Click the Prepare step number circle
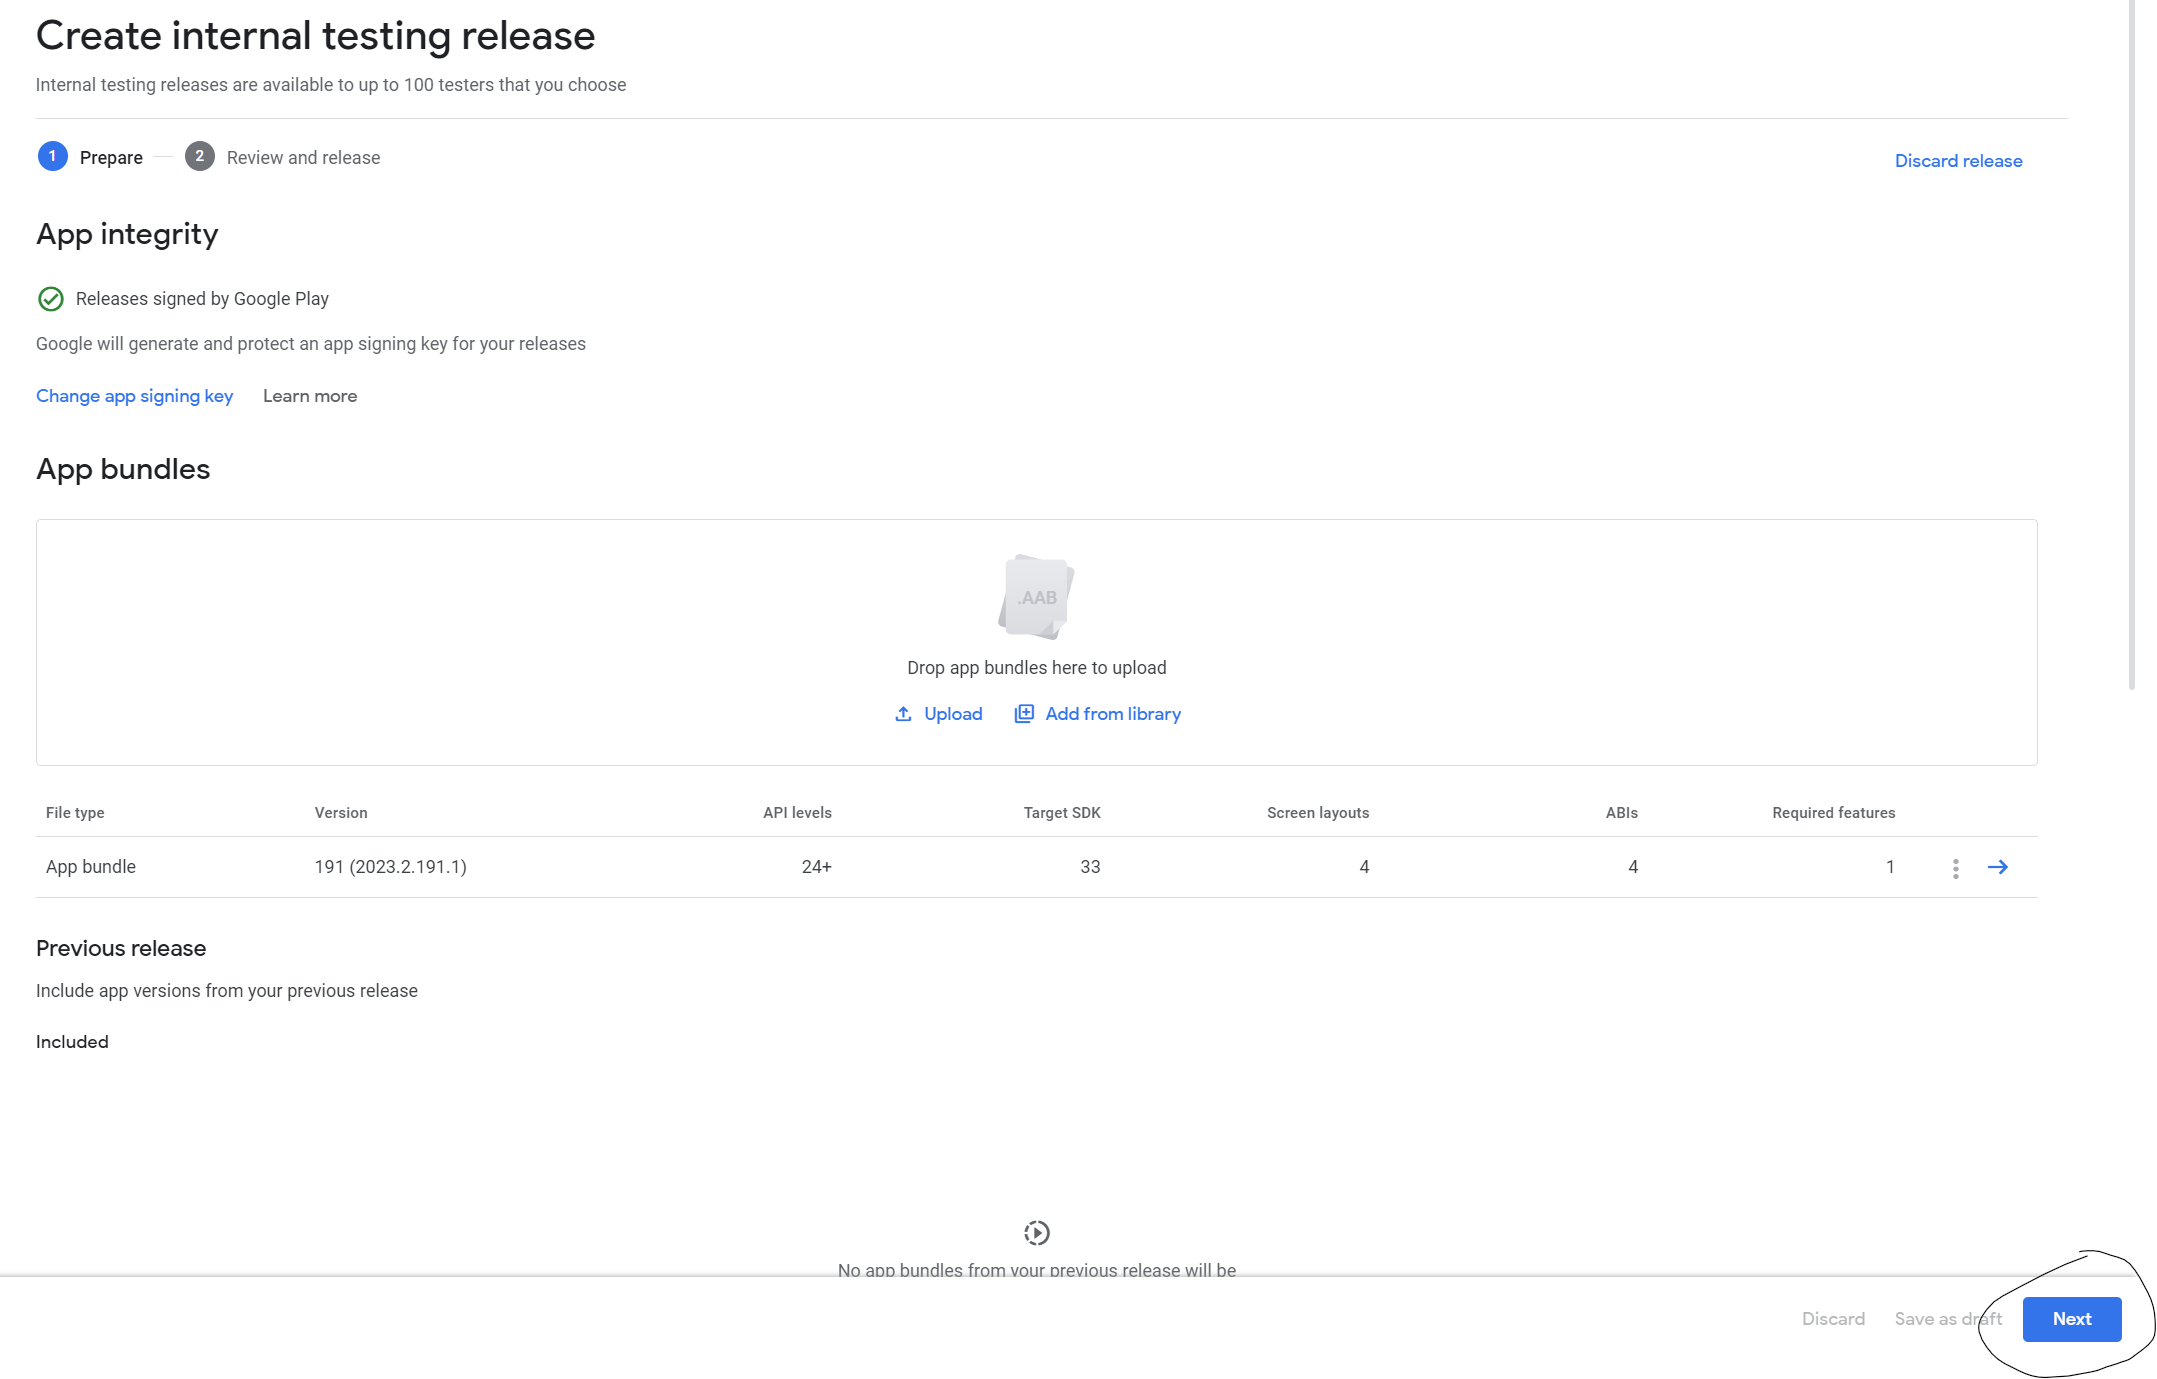2157x1379 pixels. (53, 157)
